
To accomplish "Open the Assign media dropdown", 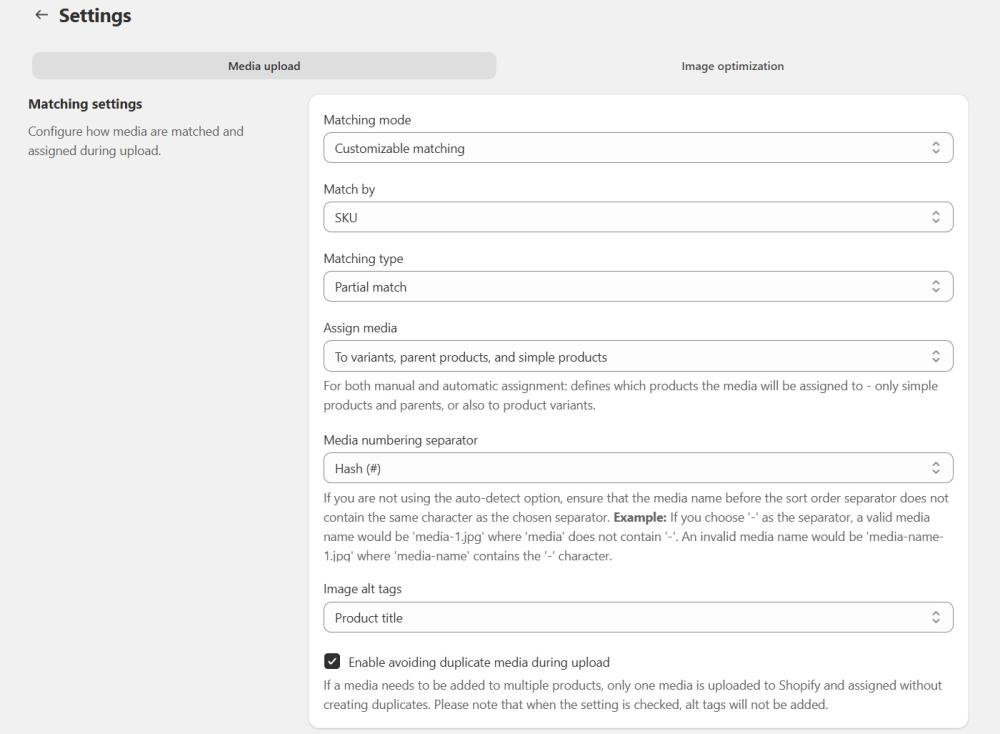I will [638, 355].
